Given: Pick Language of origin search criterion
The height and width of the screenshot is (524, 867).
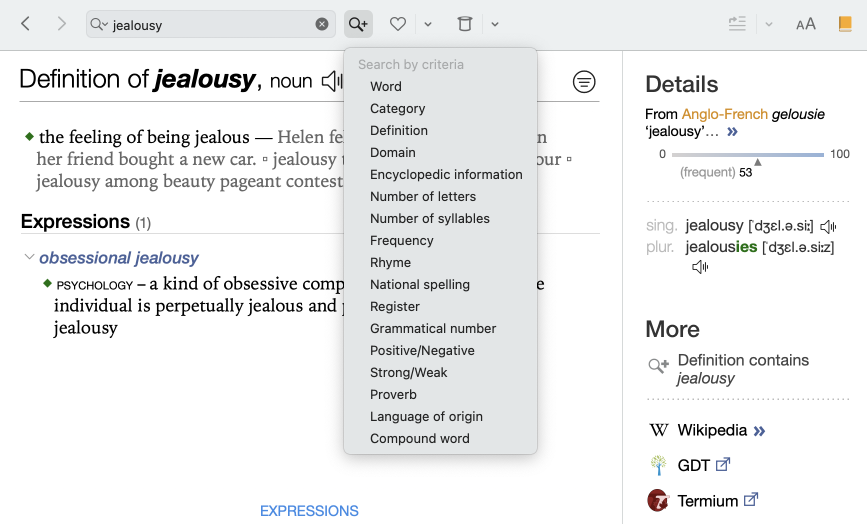Looking at the screenshot, I should (426, 417).
